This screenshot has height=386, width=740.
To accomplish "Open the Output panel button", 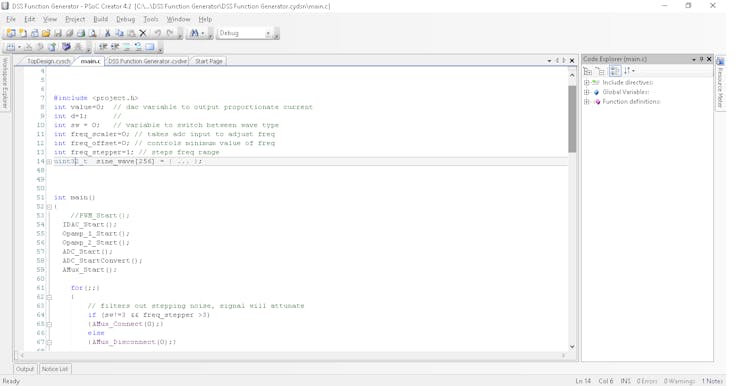I will pos(25,369).
